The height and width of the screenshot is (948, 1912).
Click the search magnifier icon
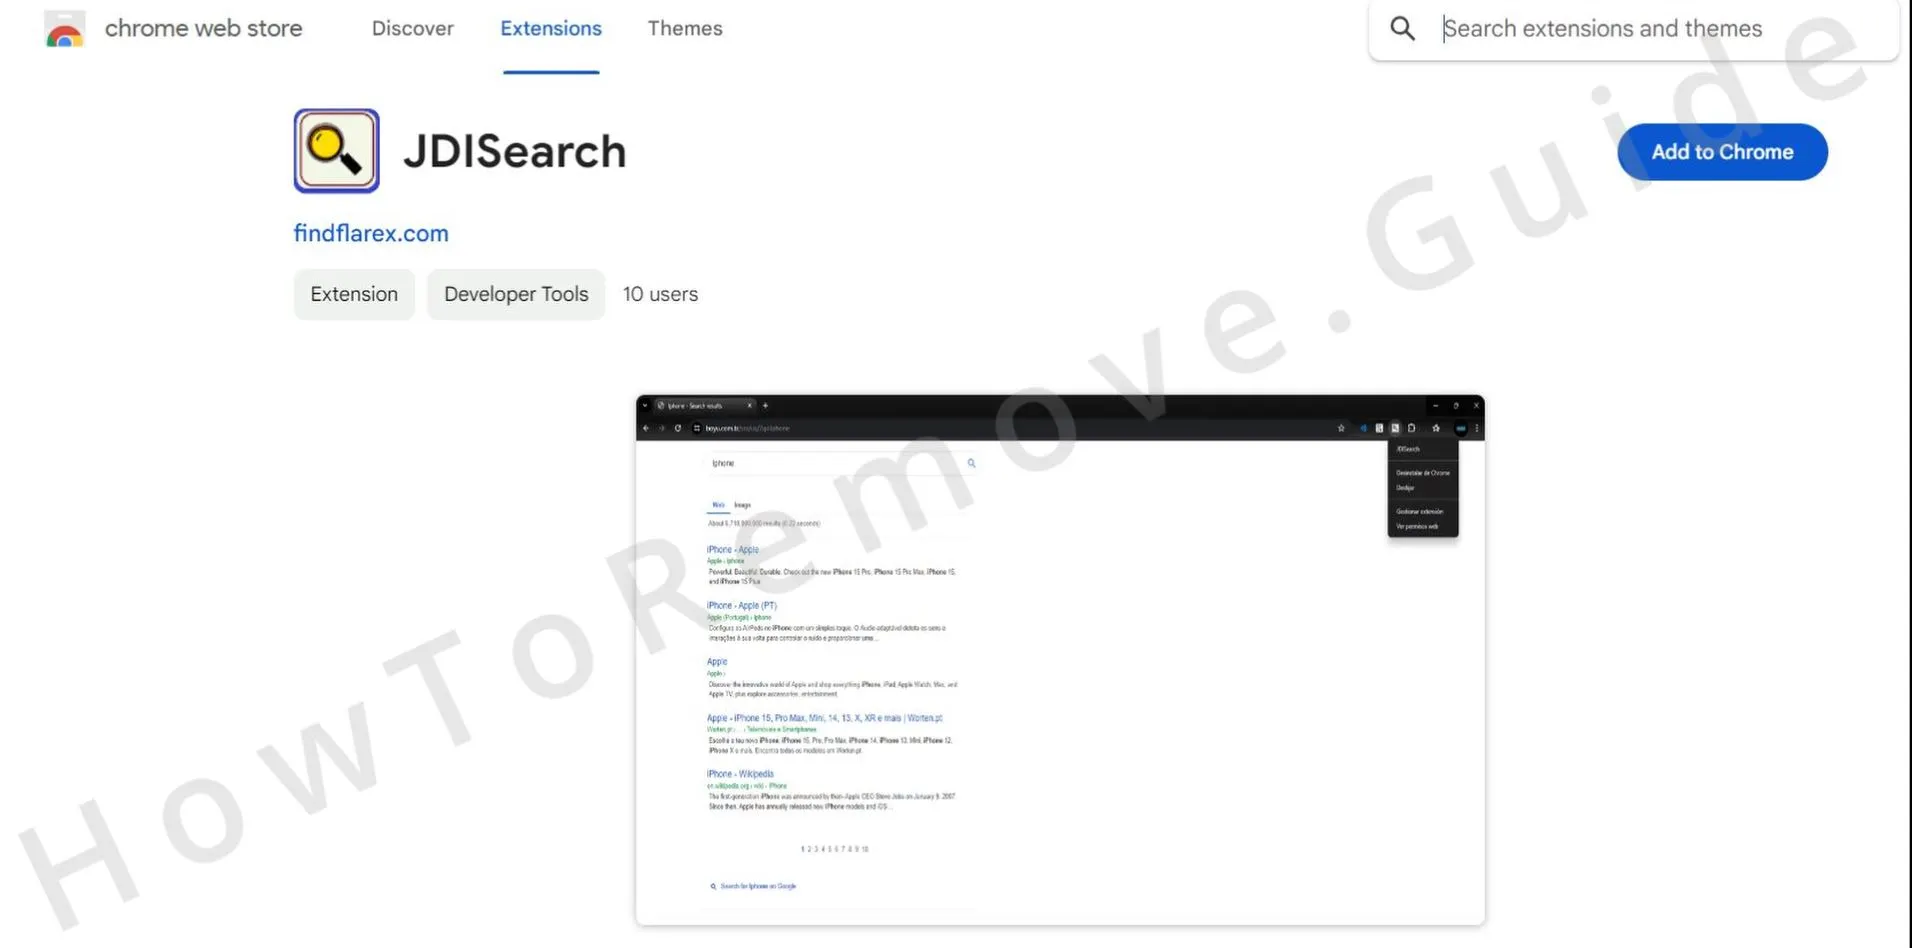pos(1403,28)
